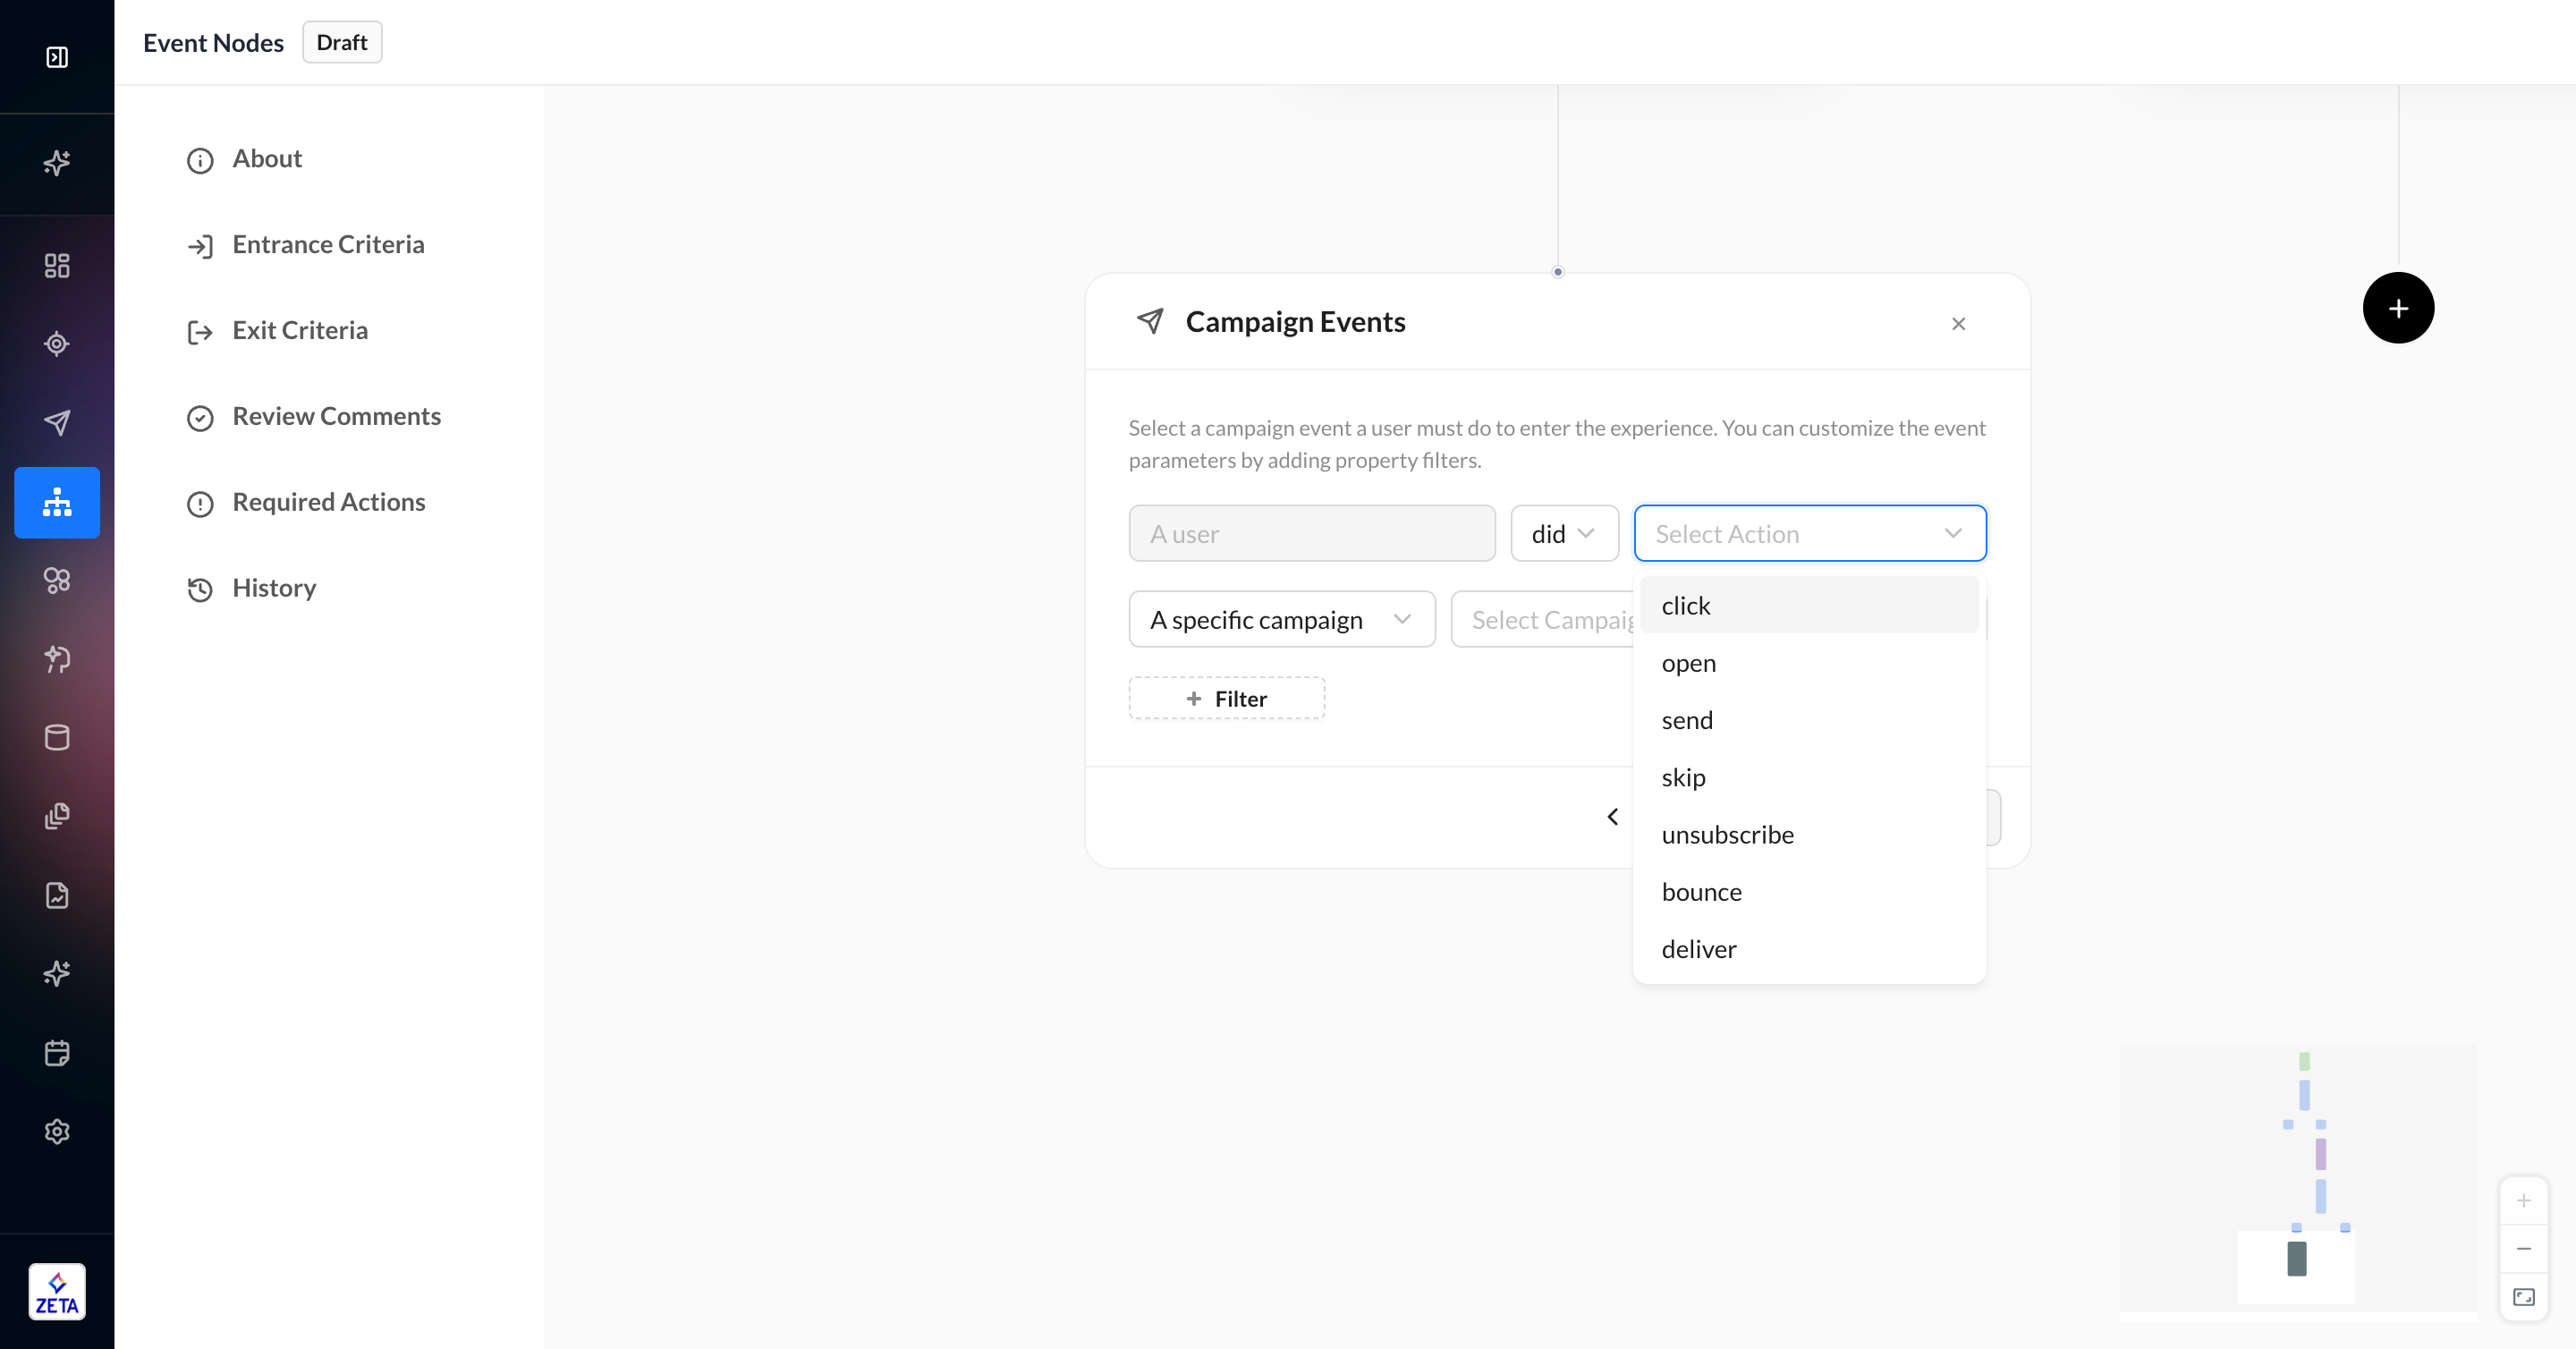This screenshot has width=2576, height=1349.
Task: Open the lower sparkle icon in sidebar
Action: click(57, 973)
